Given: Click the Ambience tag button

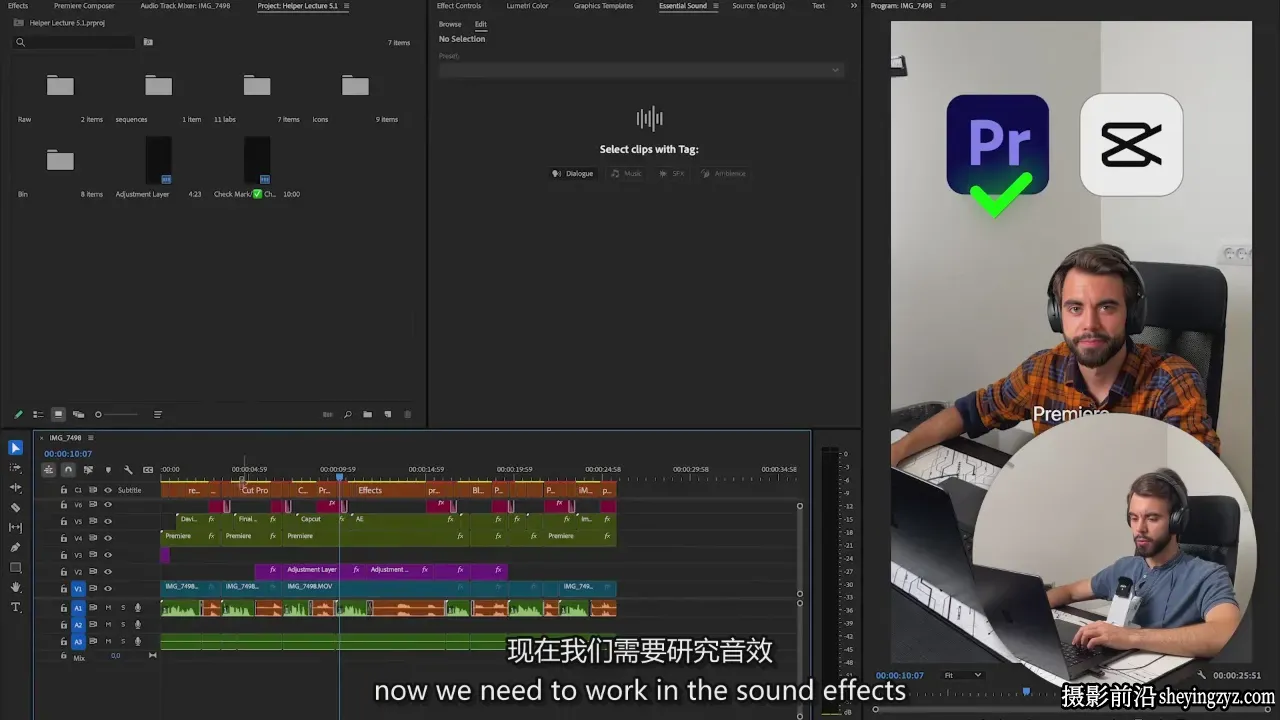Looking at the screenshot, I should click(x=724, y=174).
